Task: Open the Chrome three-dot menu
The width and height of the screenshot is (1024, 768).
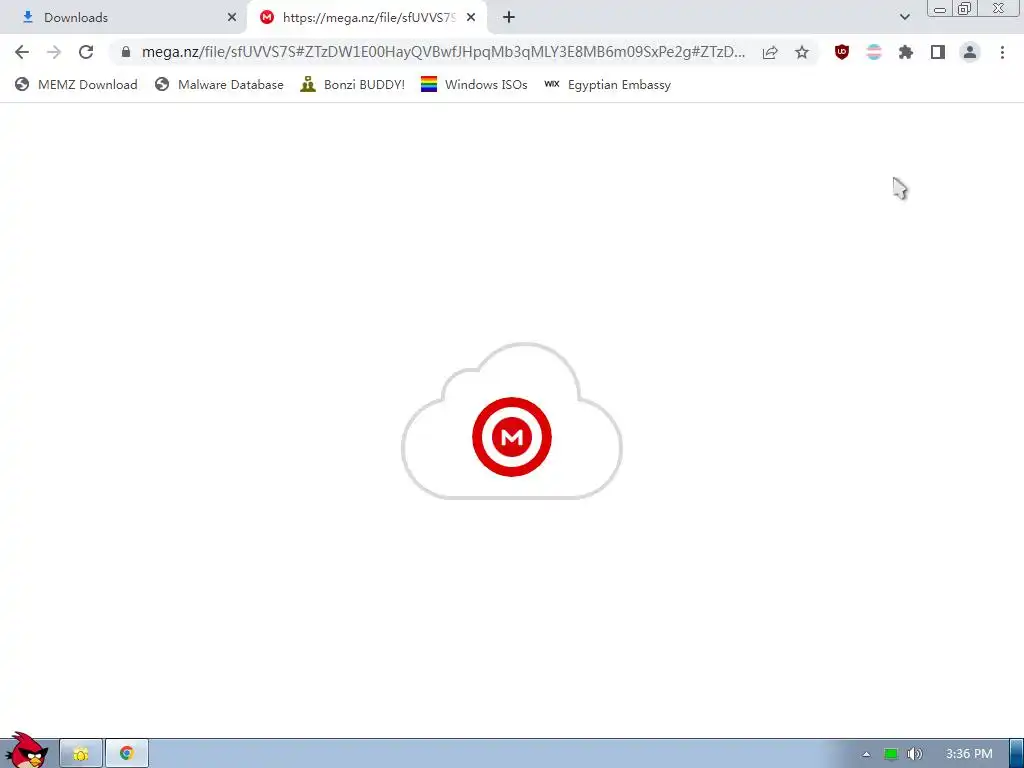Action: [1002, 52]
